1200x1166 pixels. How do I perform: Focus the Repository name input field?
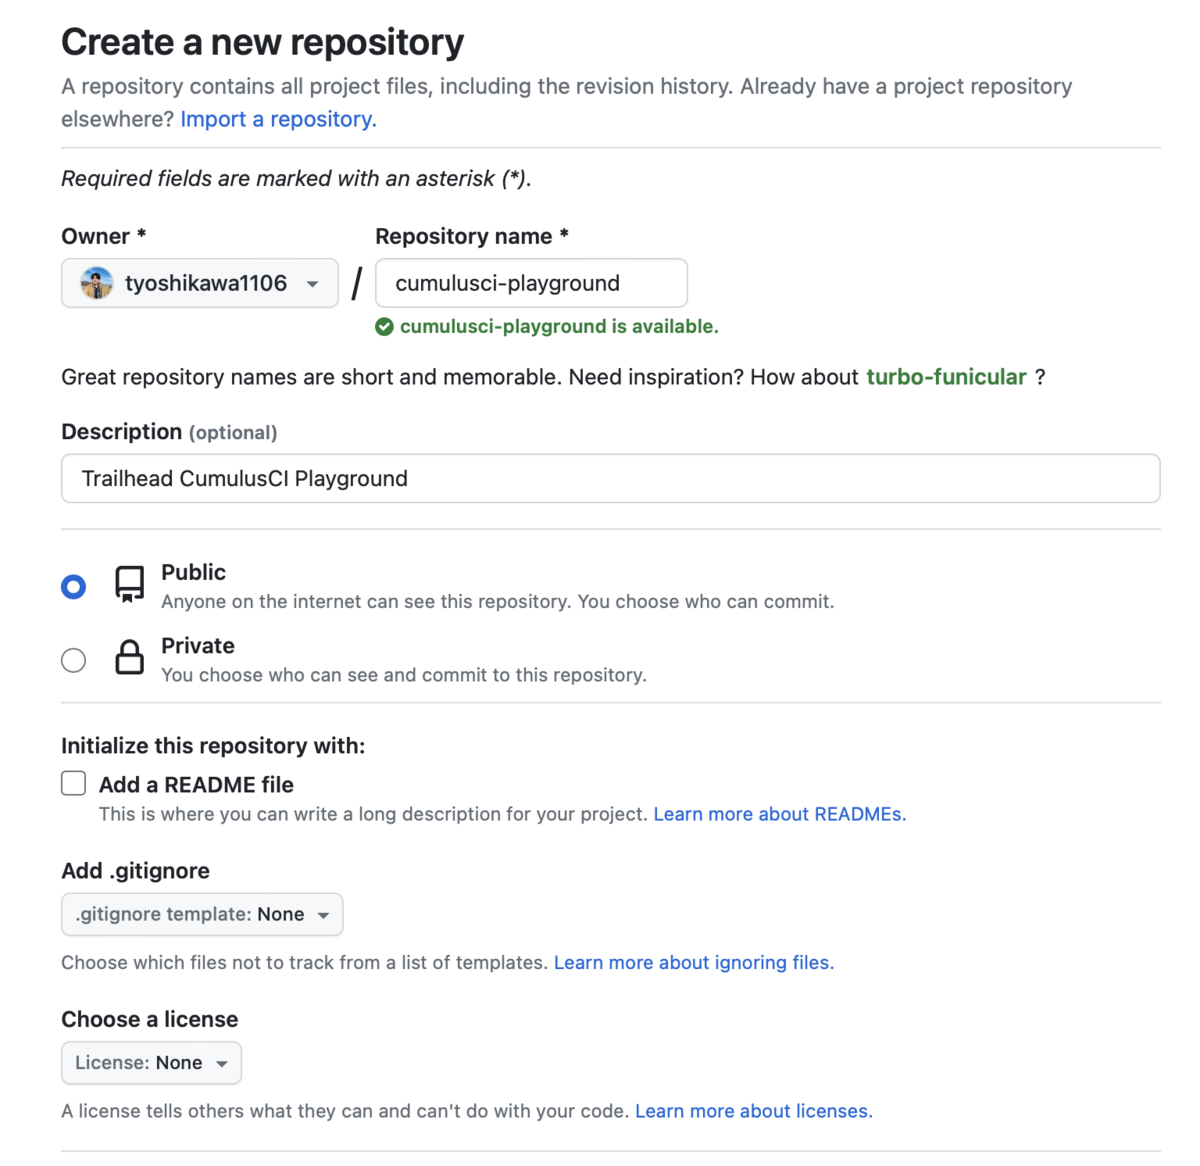(x=531, y=284)
